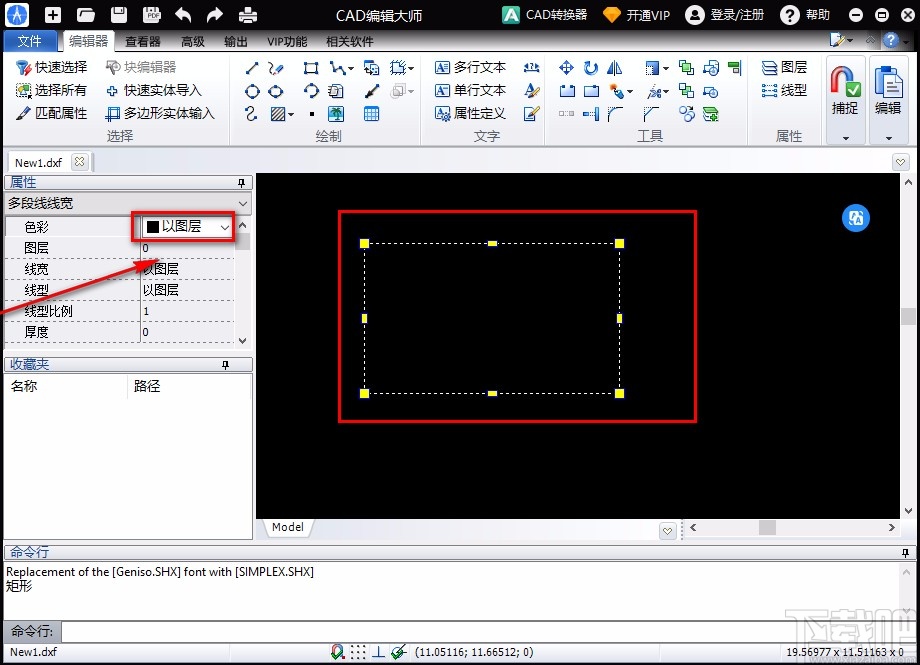Expand the hatch tool dropdown arrow

(x=291, y=114)
